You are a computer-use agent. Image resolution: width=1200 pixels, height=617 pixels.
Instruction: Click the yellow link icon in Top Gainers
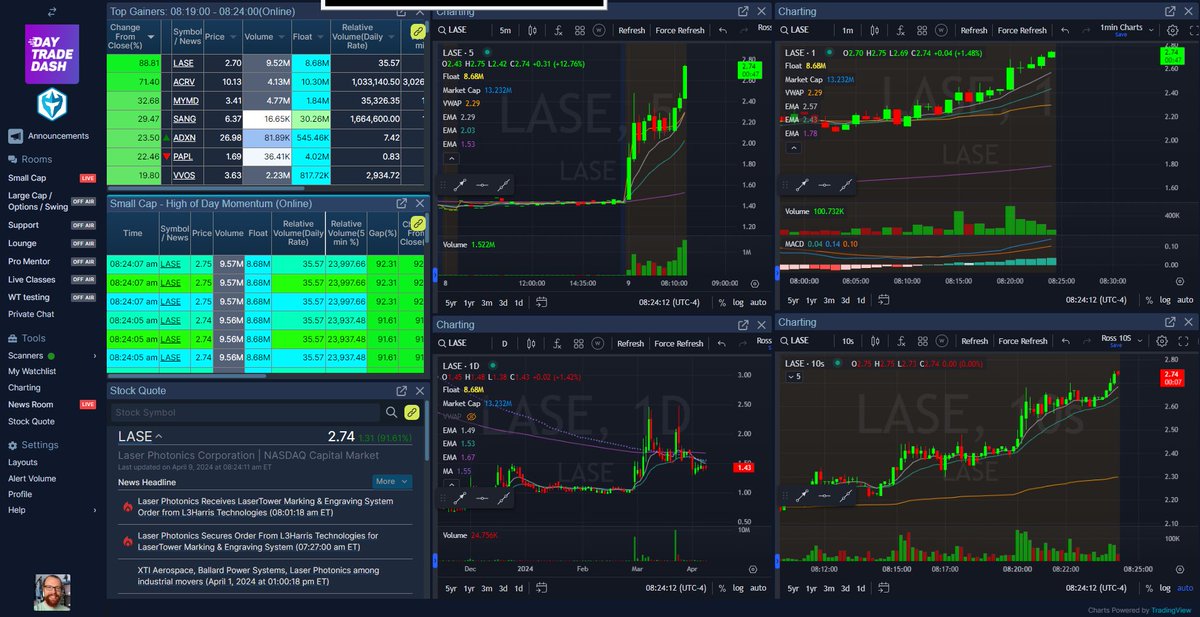pos(419,32)
